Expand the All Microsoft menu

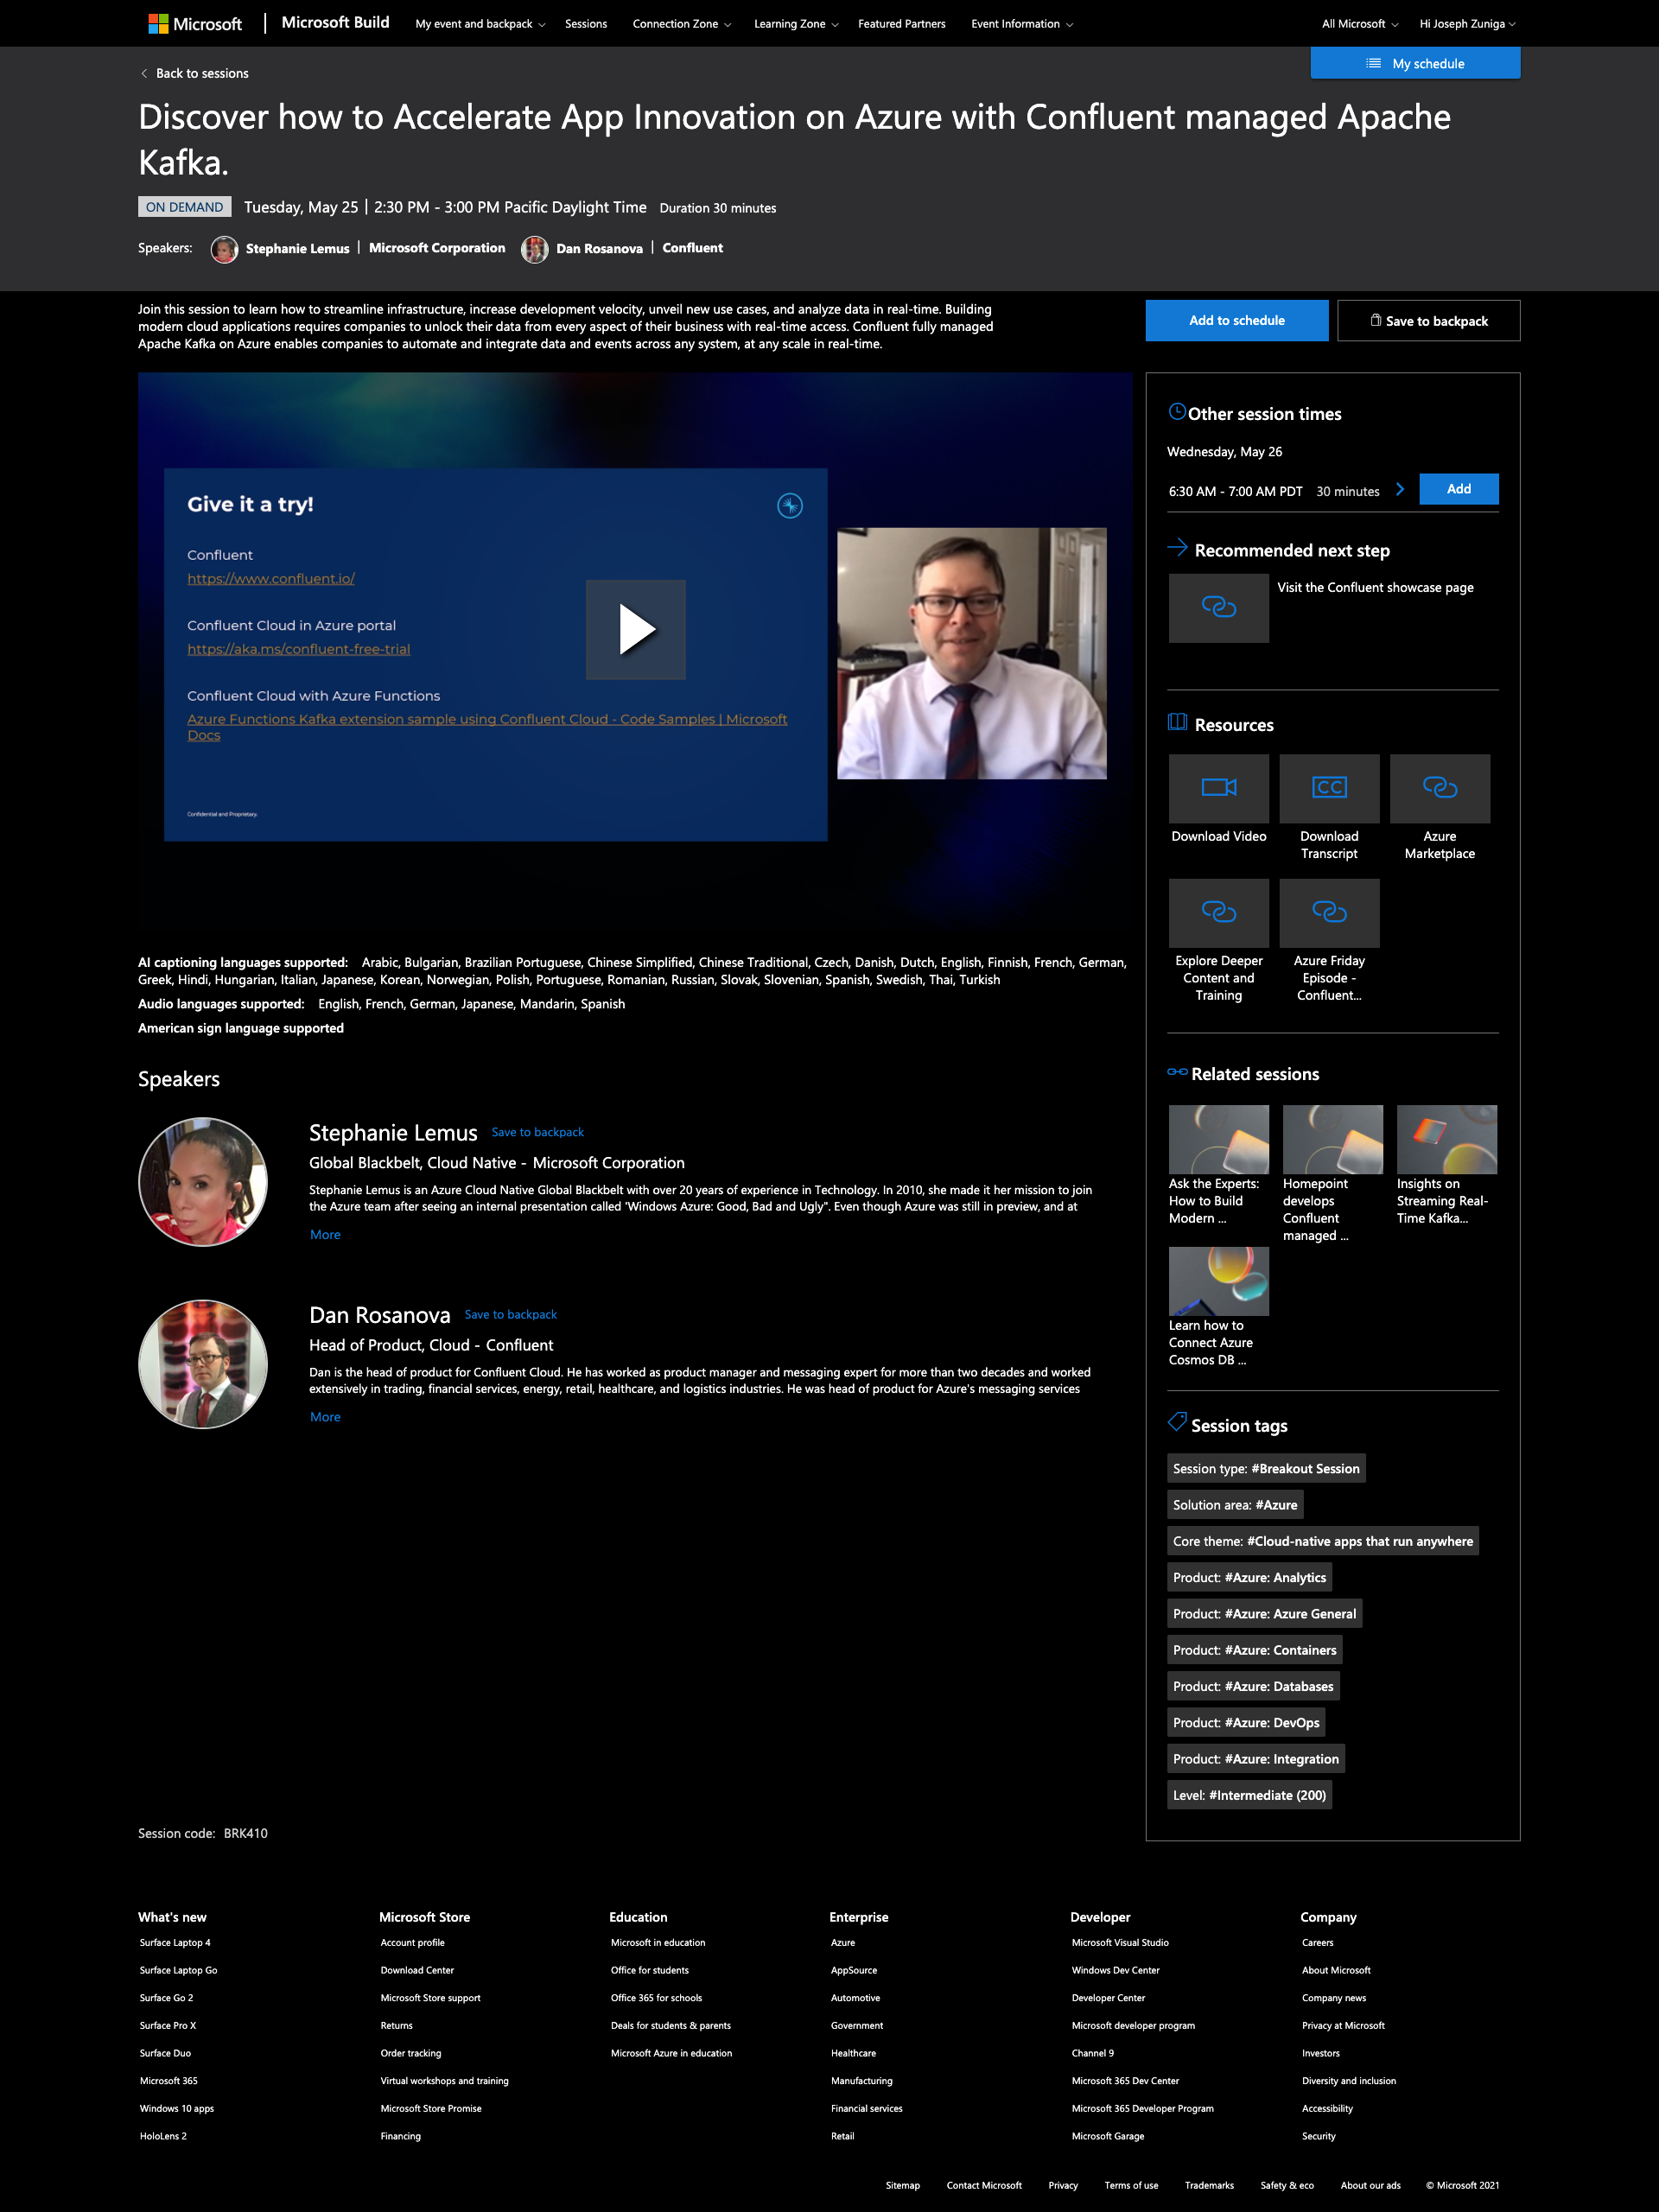(1360, 24)
